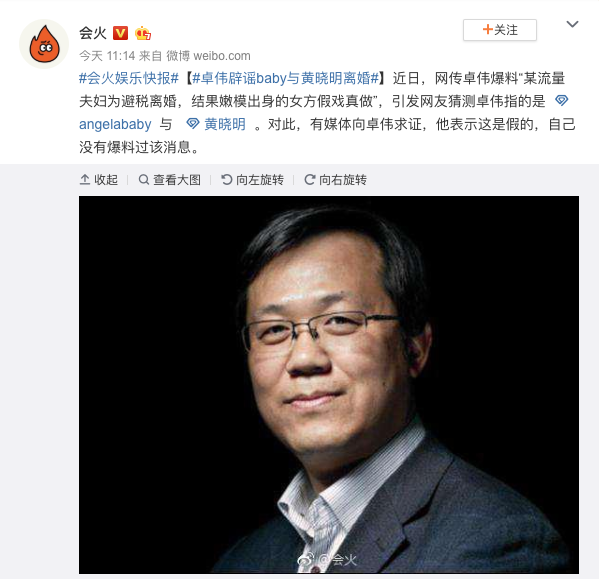Viewport: 599px width, 579px height.
Task: Open the 今天 11:14 post timestamp
Action: pyautogui.click(x=107, y=56)
